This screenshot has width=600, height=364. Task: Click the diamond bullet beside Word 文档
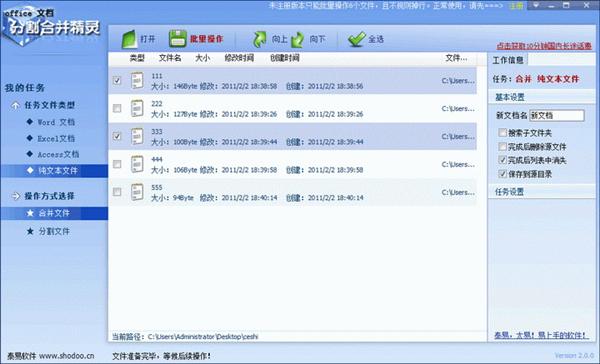(29, 122)
